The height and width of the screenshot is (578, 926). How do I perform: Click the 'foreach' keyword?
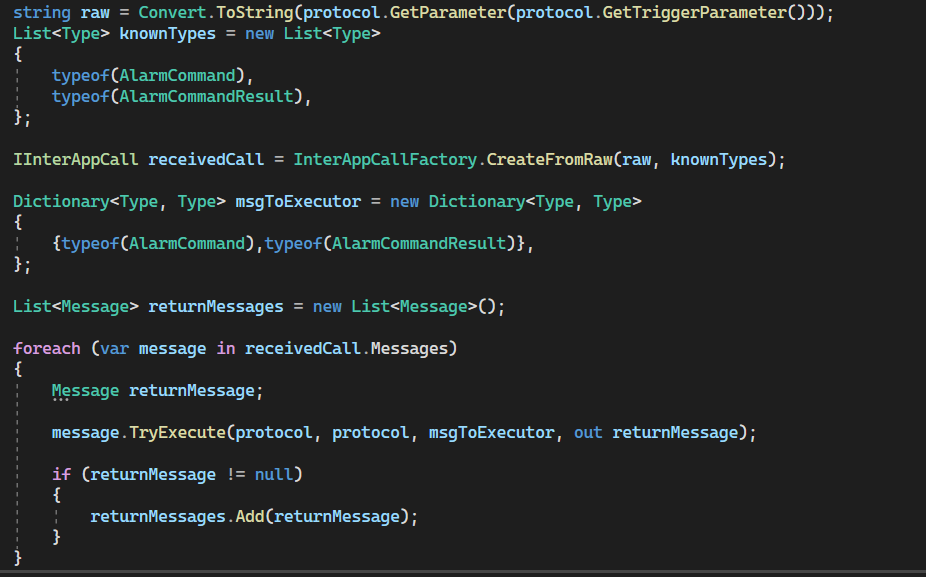(x=47, y=348)
